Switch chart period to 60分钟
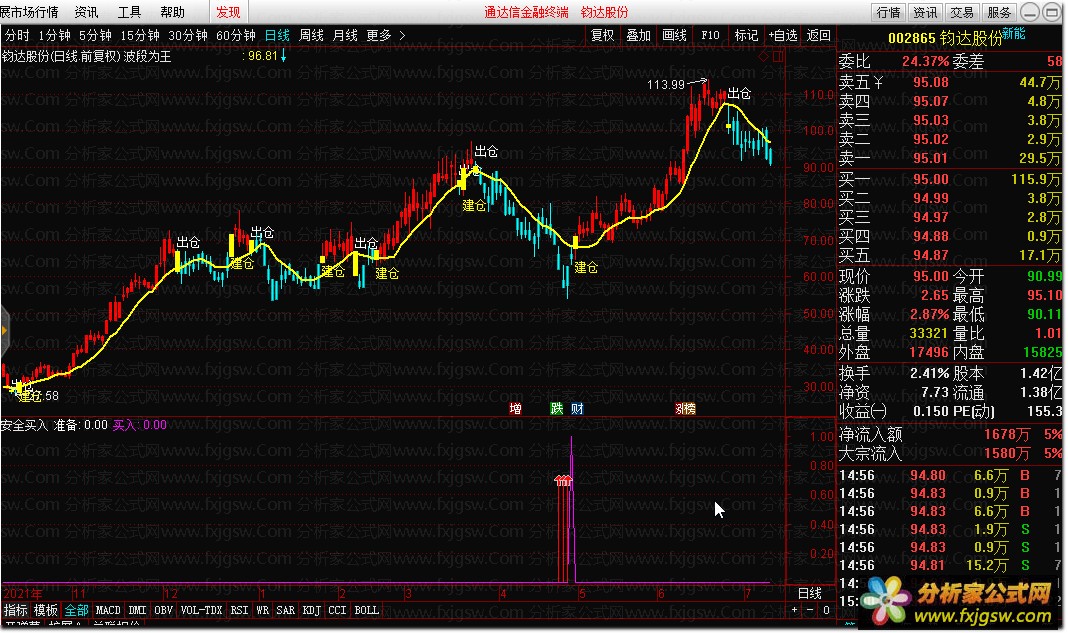1068x633 pixels. (x=236, y=35)
